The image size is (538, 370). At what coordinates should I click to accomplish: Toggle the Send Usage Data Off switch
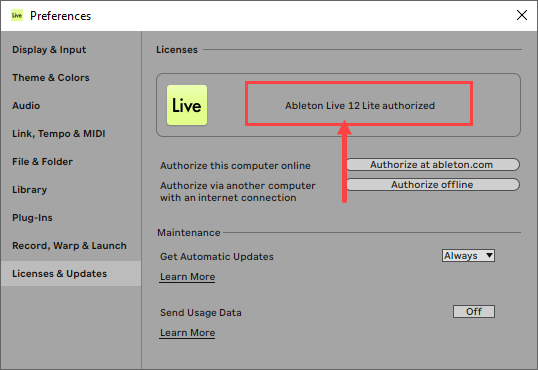tap(474, 312)
